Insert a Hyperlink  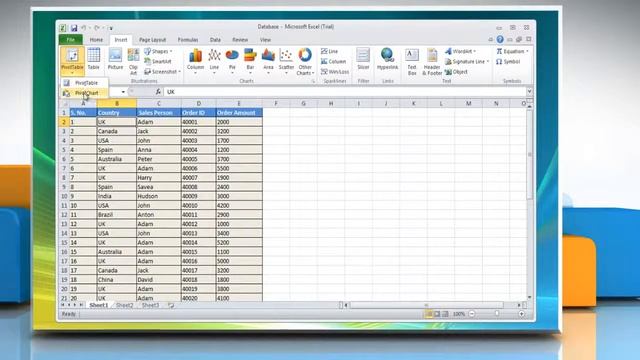(x=387, y=59)
